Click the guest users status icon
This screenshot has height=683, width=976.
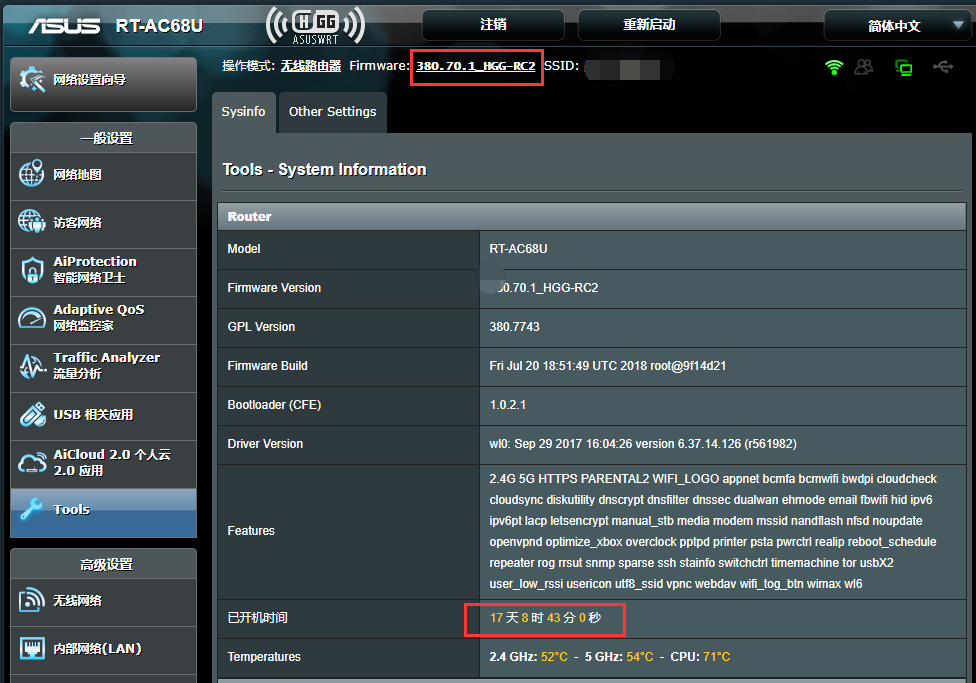(864, 67)
